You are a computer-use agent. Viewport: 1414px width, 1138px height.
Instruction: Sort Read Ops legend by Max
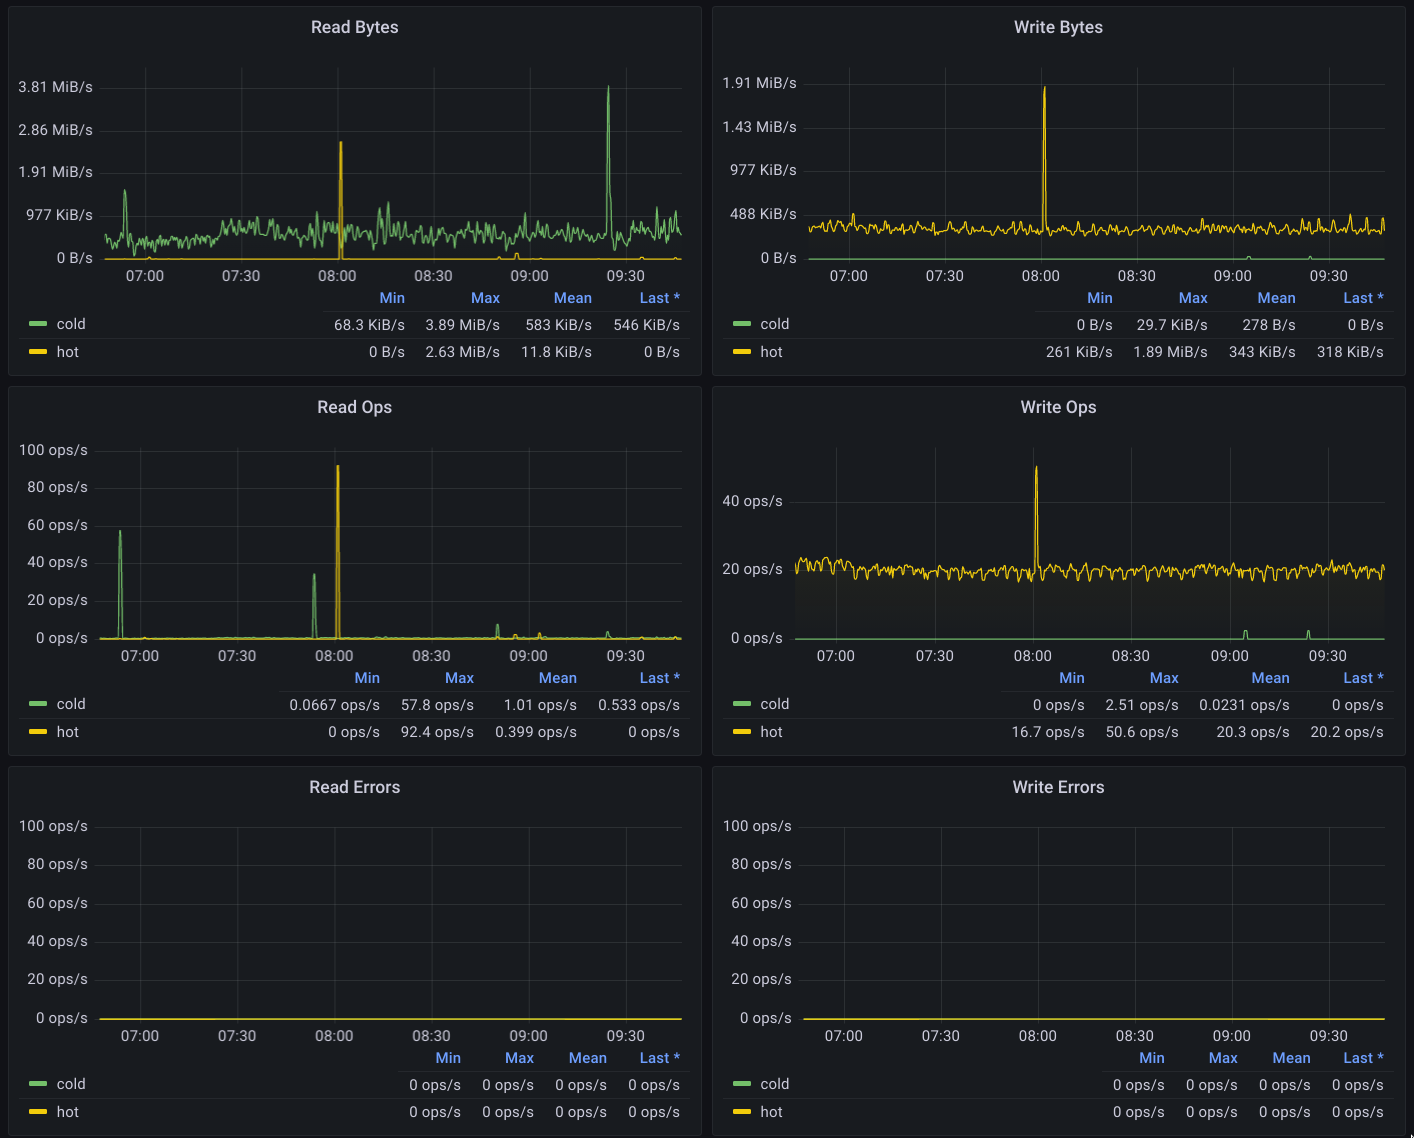(x=459, y=678)
